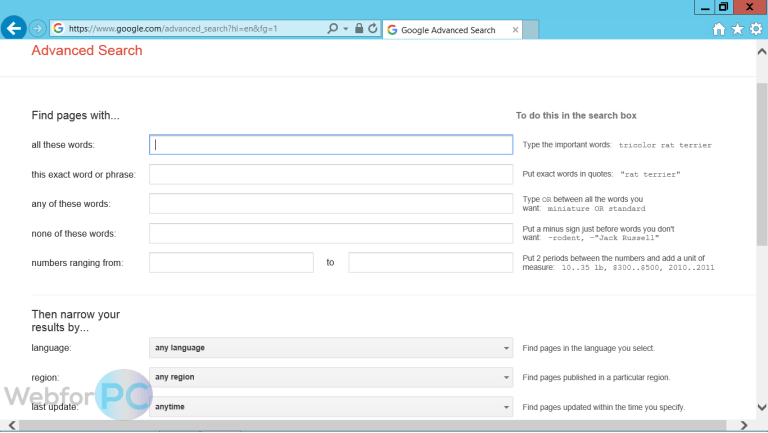Click the security padlock icon
This screenshot has width=768, height=433.
[x=359, y=28]
